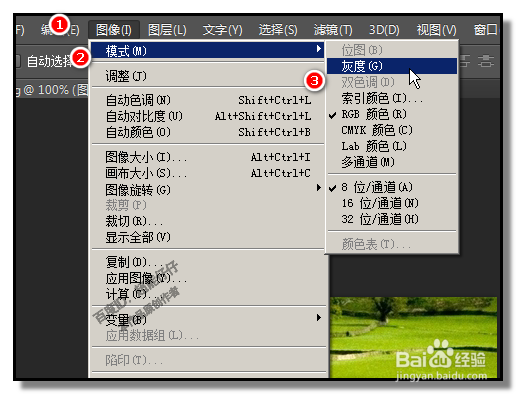Select CMYK 颜色(C) mode
Image resolution: width=516 pixels, height=394 pixels.
tap(392, 130)
